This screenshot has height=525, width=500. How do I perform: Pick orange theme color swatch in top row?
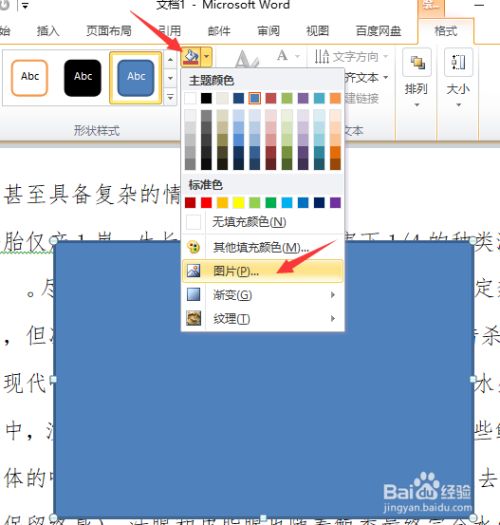pos(335,98)
